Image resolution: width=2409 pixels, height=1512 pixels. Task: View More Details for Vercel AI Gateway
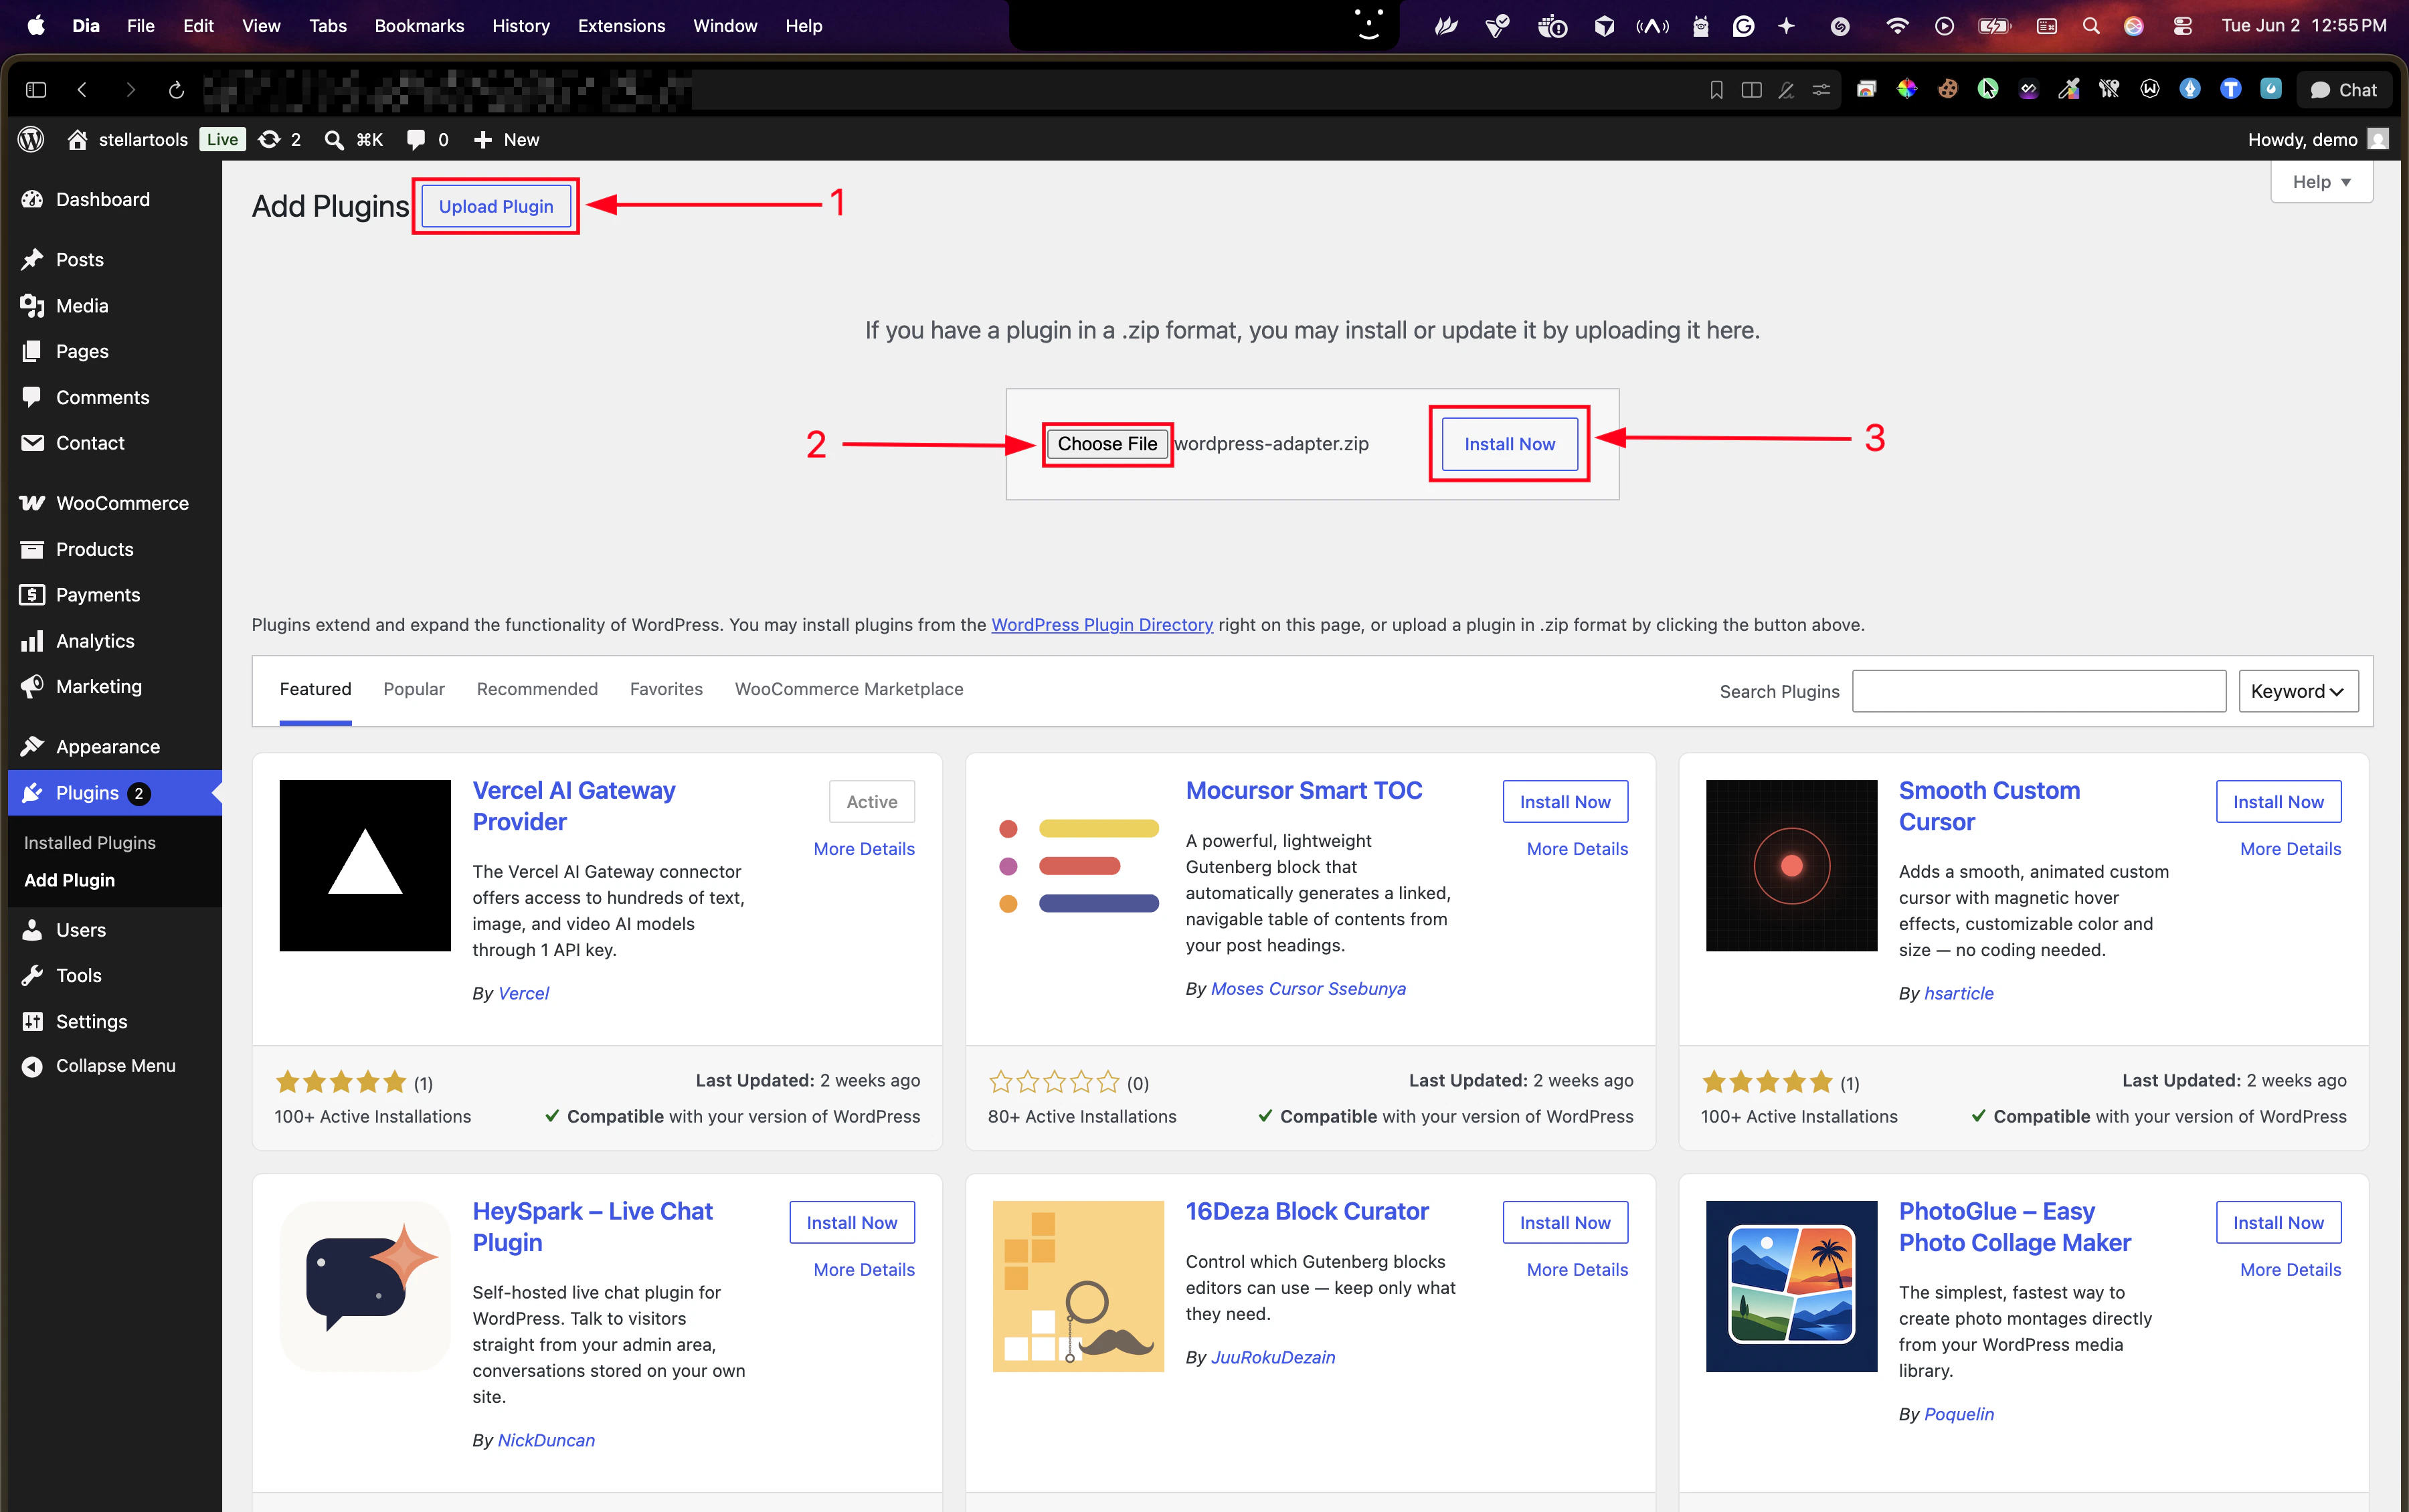[864, 848]
